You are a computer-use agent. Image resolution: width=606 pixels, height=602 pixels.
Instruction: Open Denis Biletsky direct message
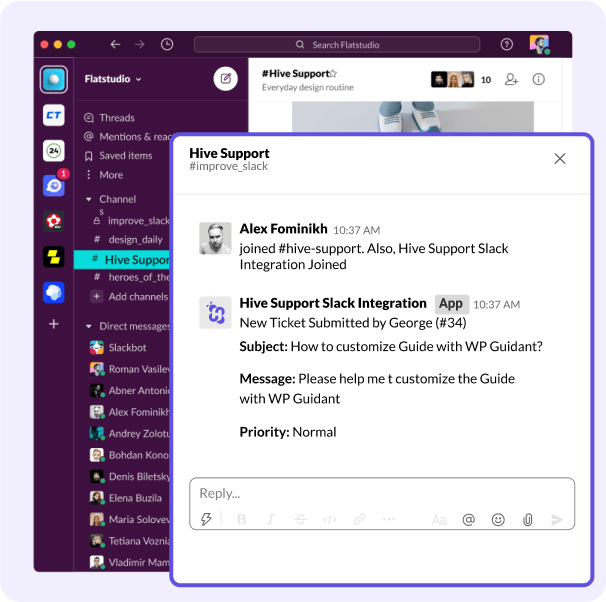pos(130,476)
